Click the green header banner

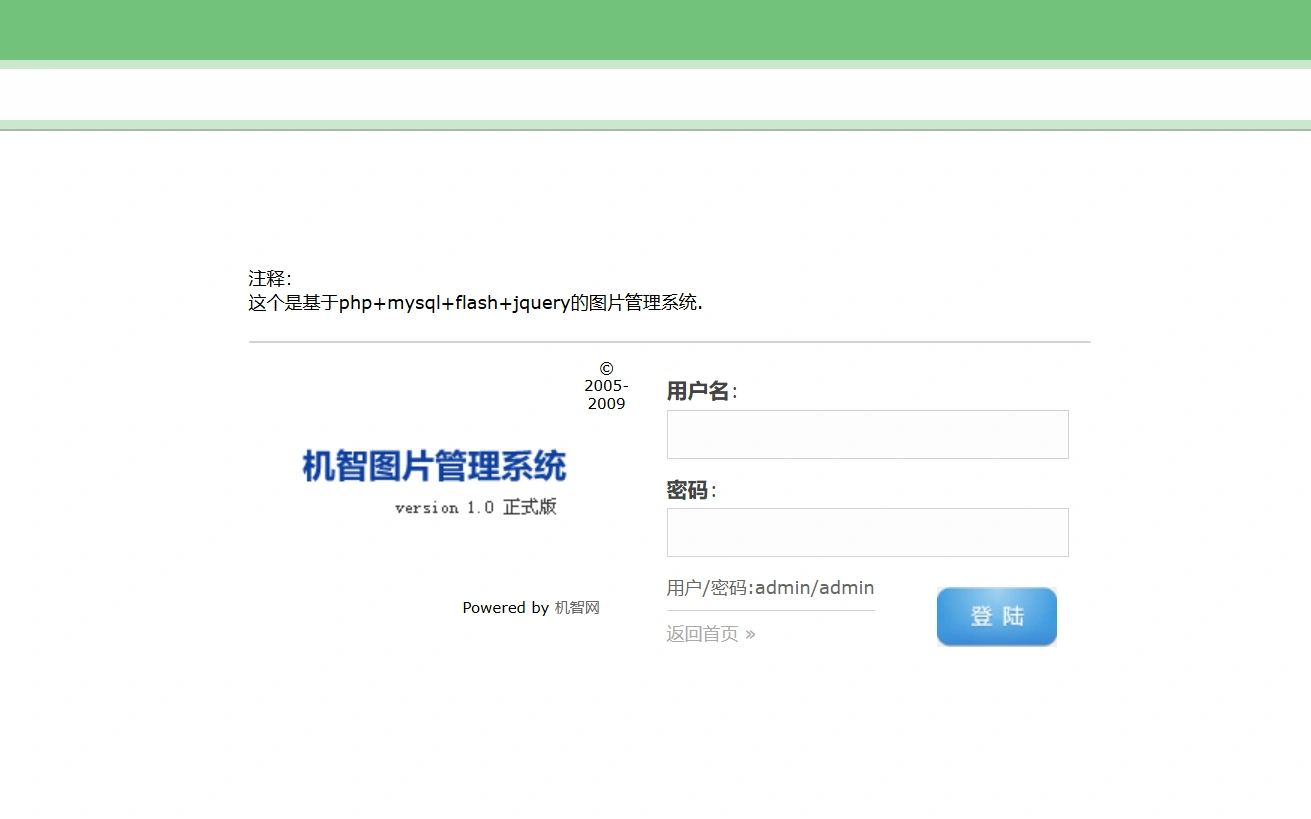[x=655, y=30]
